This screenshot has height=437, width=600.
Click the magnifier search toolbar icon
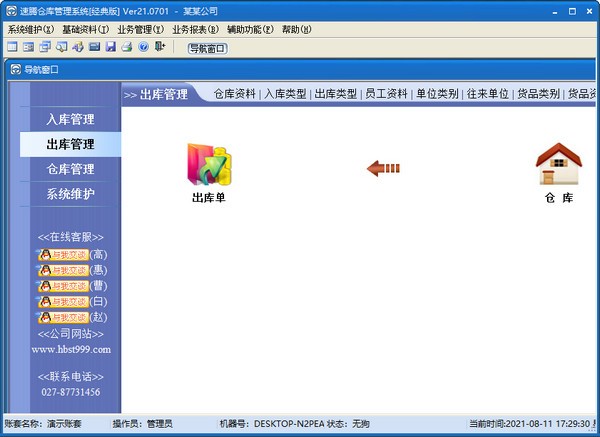pos(62,47)
